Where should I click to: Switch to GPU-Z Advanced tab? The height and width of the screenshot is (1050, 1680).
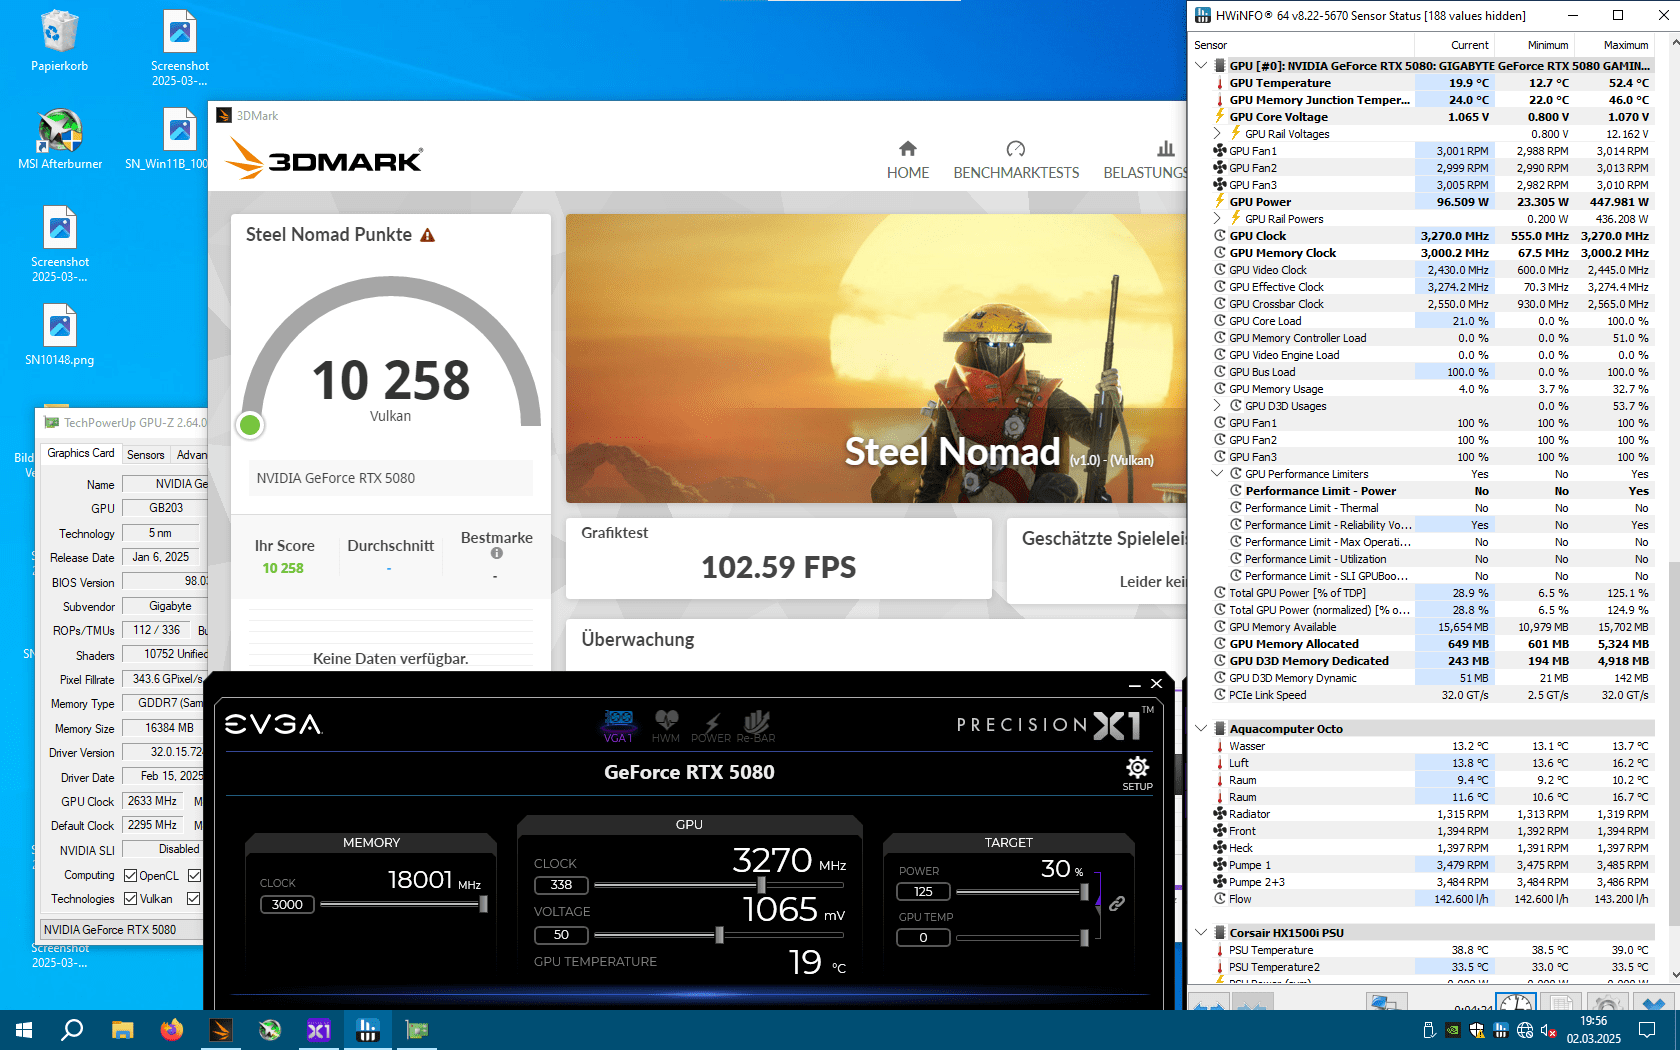pos(191,455)
